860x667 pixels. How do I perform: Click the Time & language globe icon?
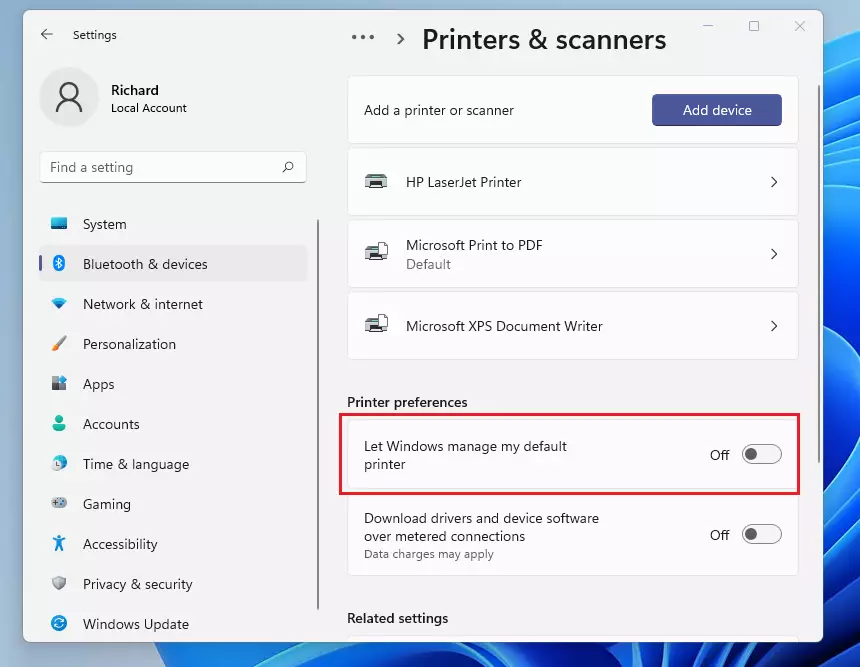coord(59,463)
